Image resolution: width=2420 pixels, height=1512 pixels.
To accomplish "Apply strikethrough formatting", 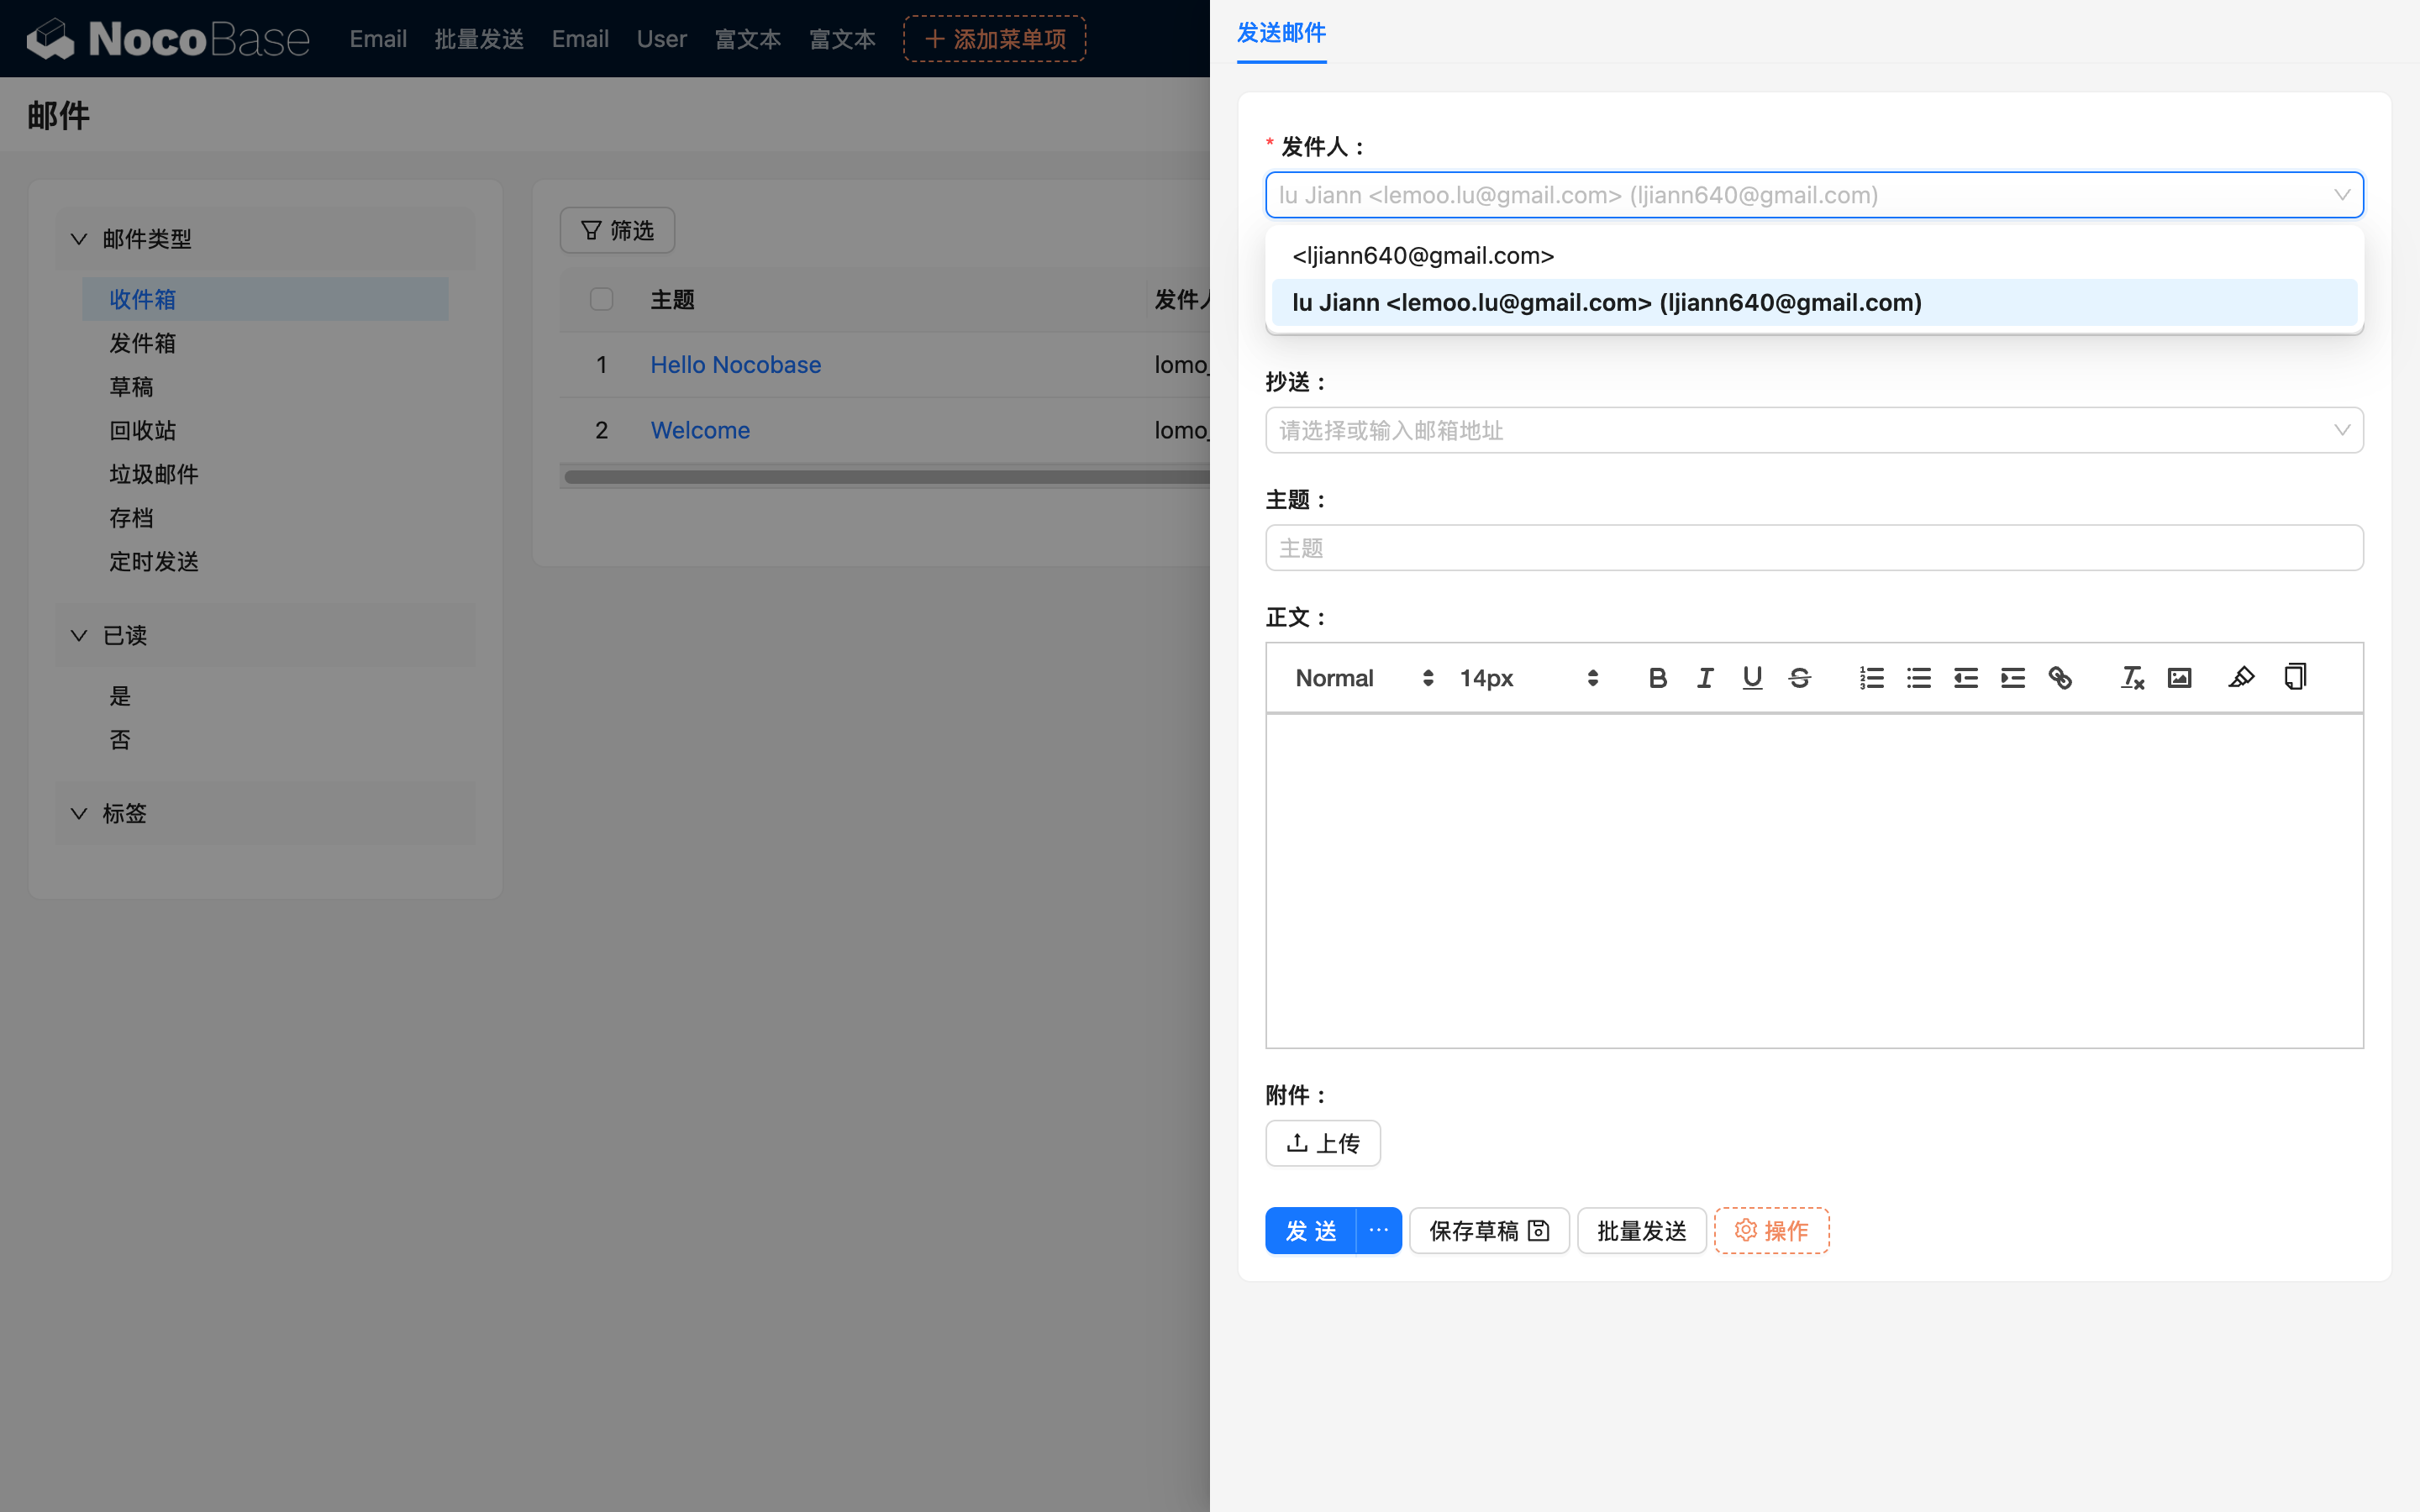I will click(x=1799, y=678).
